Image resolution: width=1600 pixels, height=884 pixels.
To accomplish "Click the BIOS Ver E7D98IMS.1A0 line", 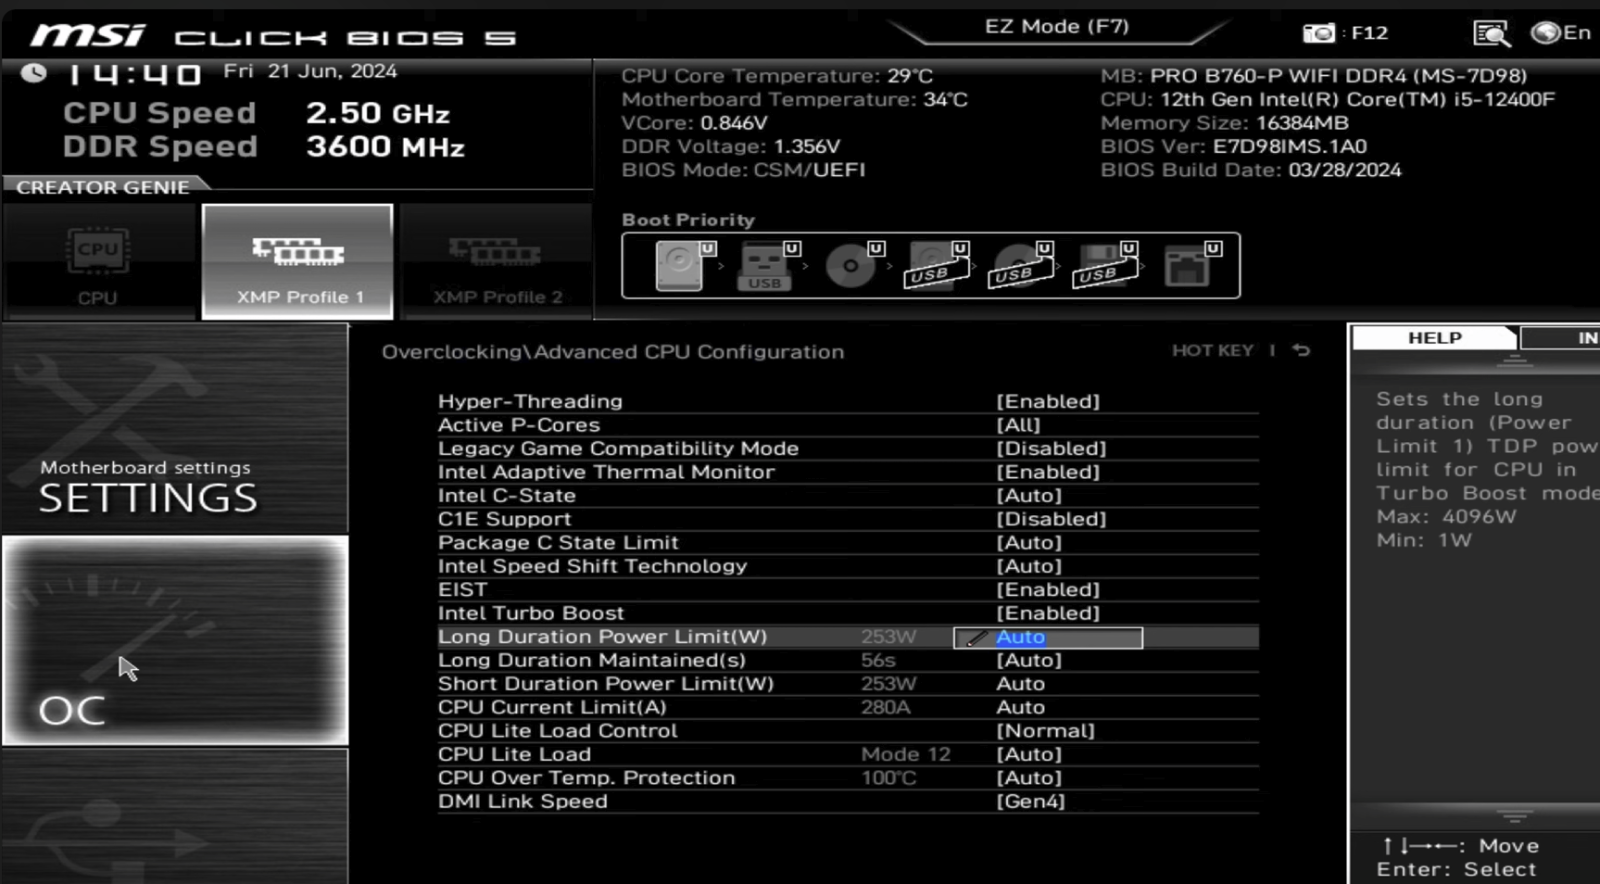I will (x=1234, y=147).
